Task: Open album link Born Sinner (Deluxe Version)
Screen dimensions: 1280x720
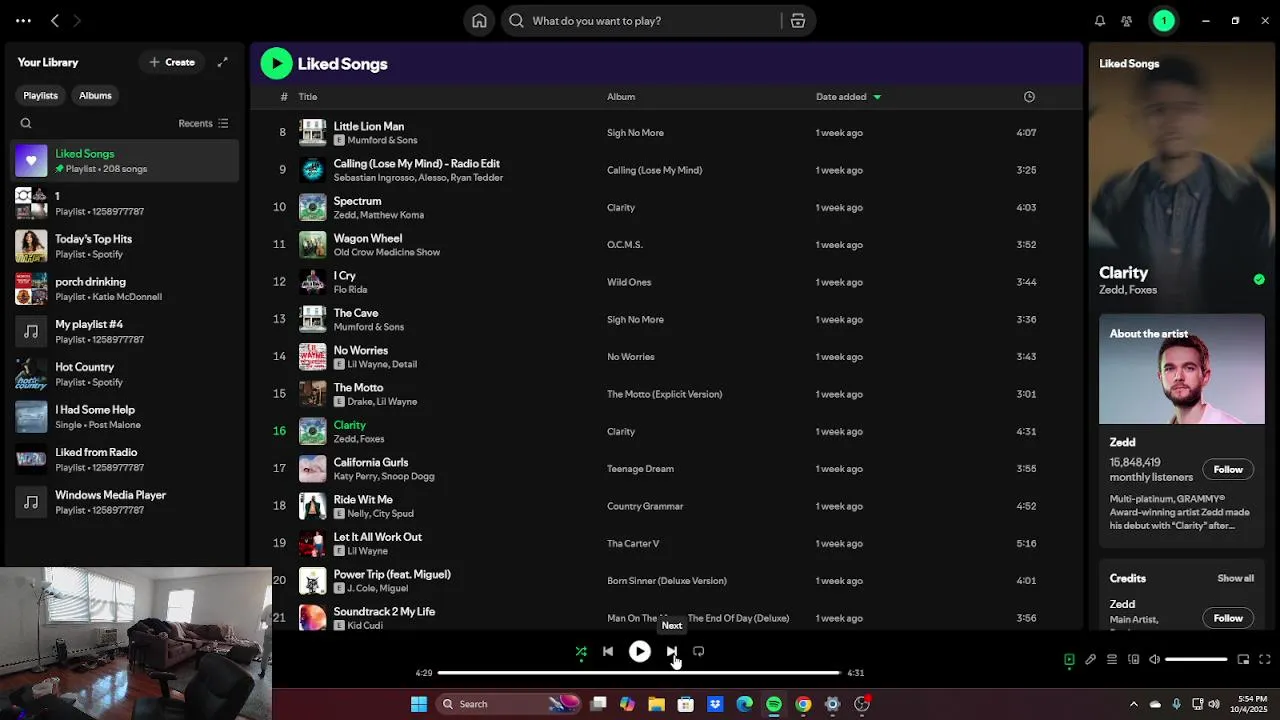Action: tap(667, 581)
